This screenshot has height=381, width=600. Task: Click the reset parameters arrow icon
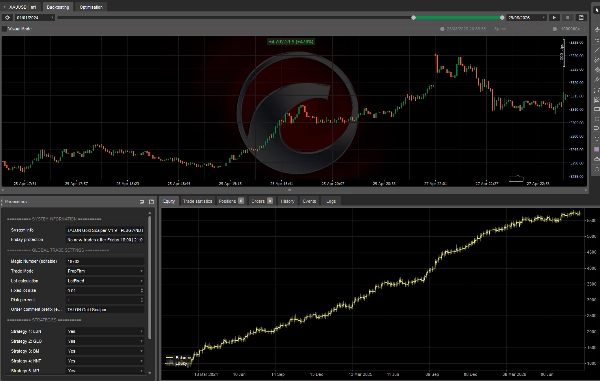click(142, 202)
